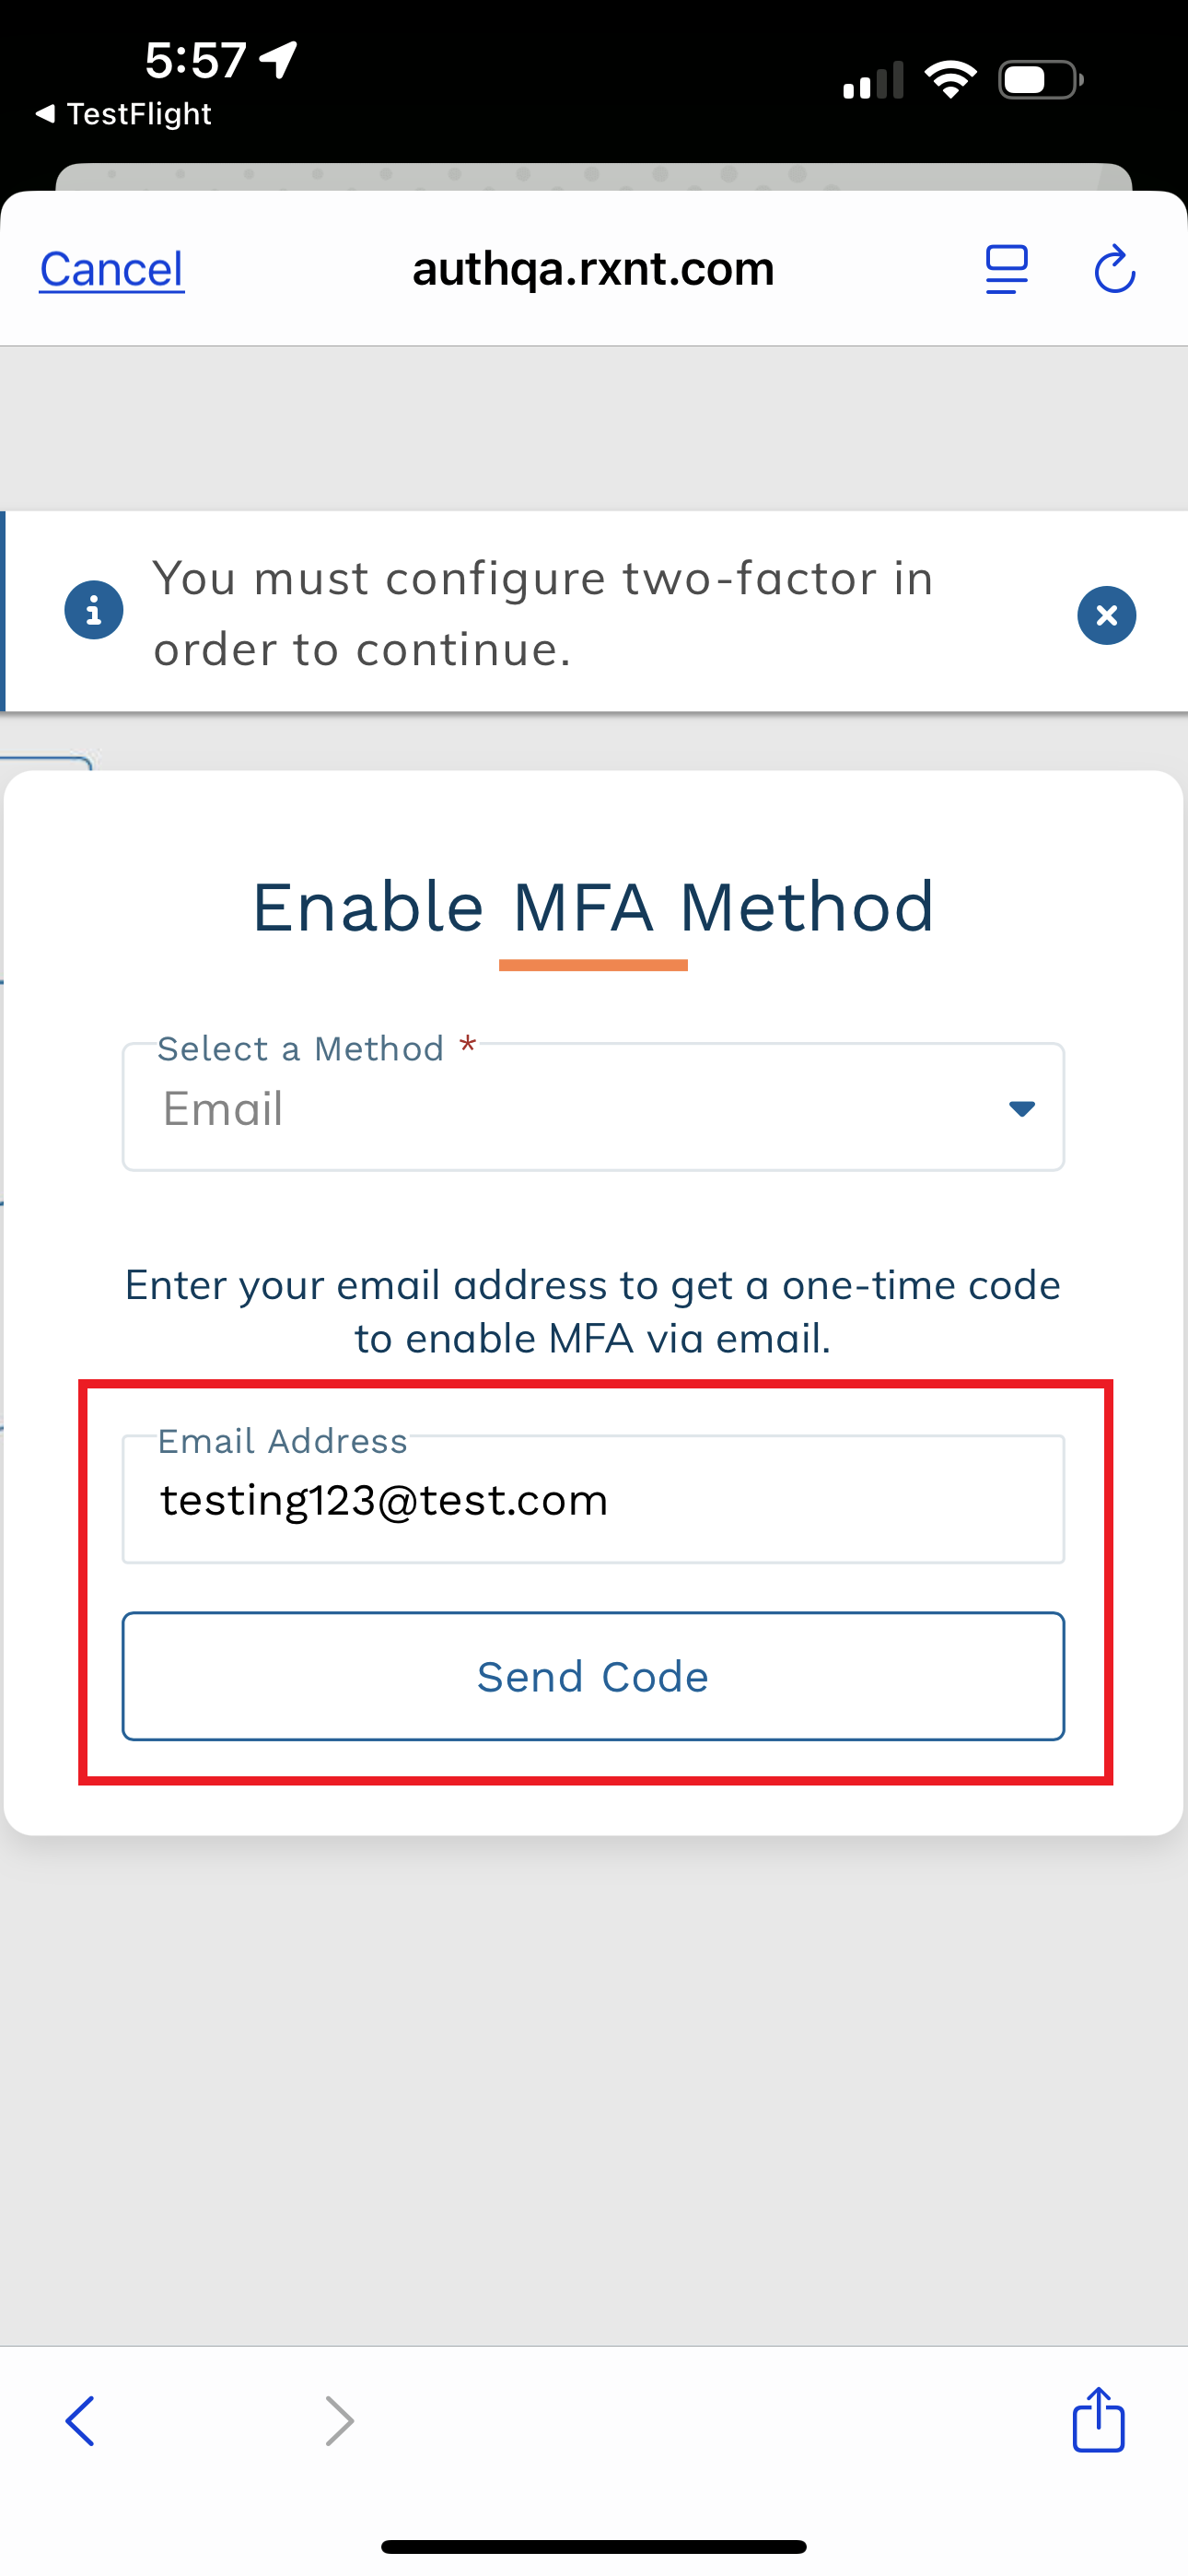Viewport: 1188px width, 2576px height.
Task: Tap the battery status icon
Action: click(x=1040, y=80)
